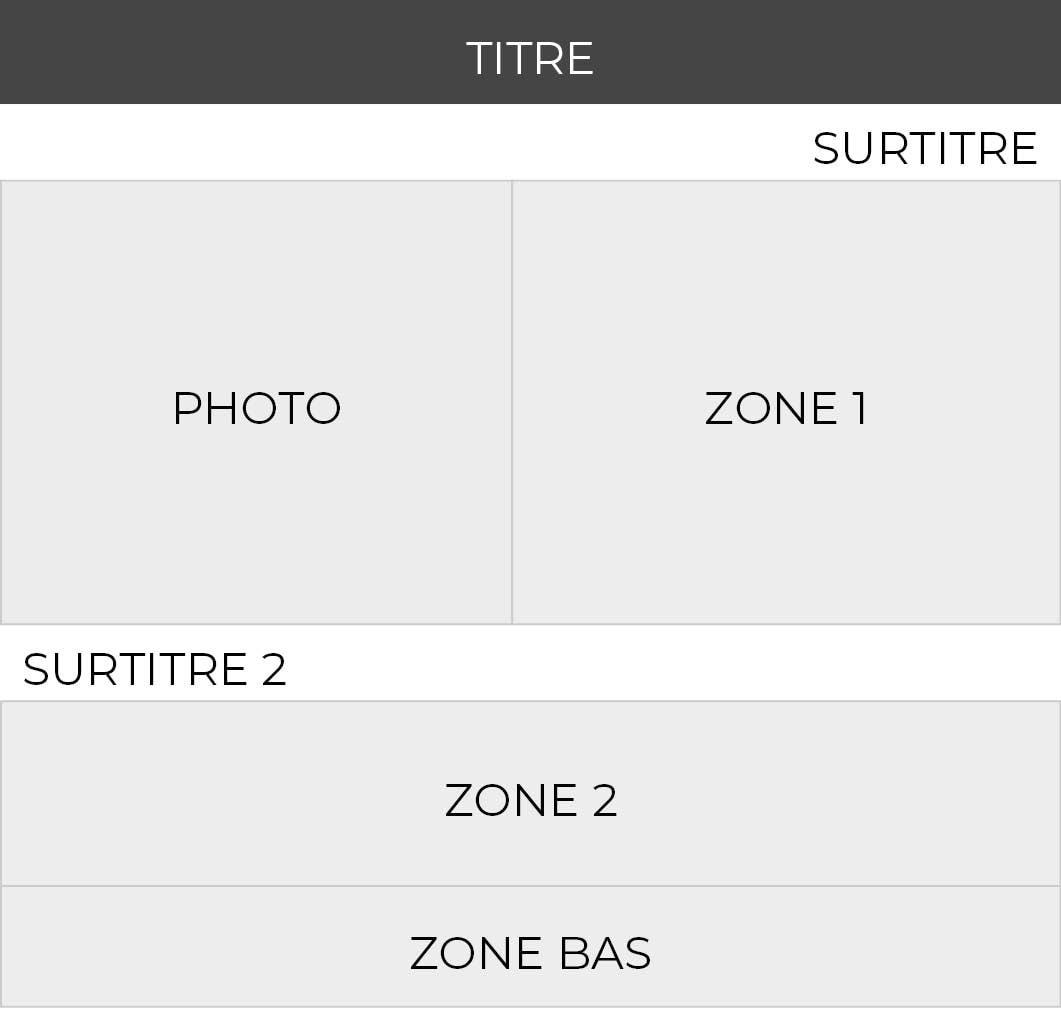Click the digit 2 in SURTITRE 2
Screen dimensions: 1061x1010
(x=273, y=669)
